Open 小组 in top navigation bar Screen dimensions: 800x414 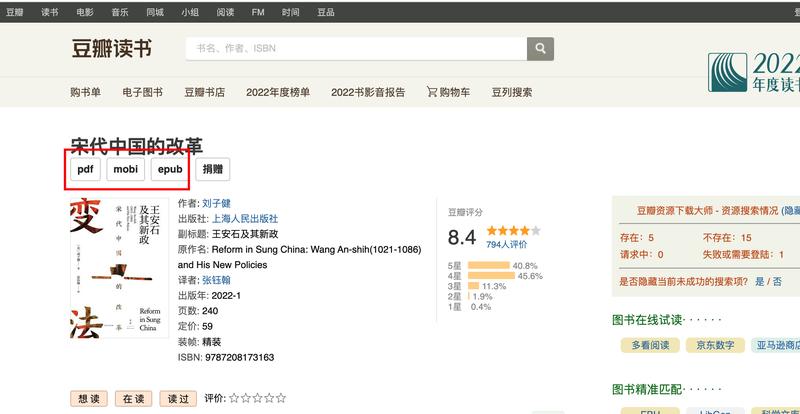pos(190,12)
